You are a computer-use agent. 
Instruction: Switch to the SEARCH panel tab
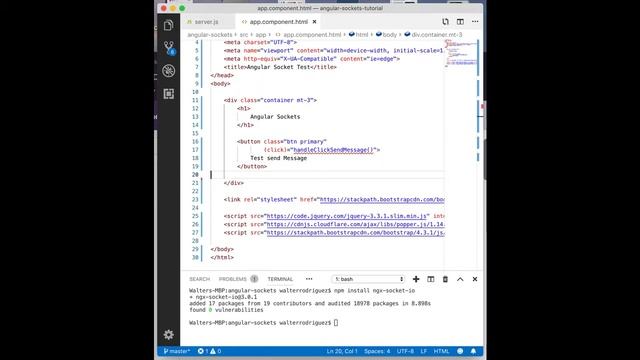[199, 279]
